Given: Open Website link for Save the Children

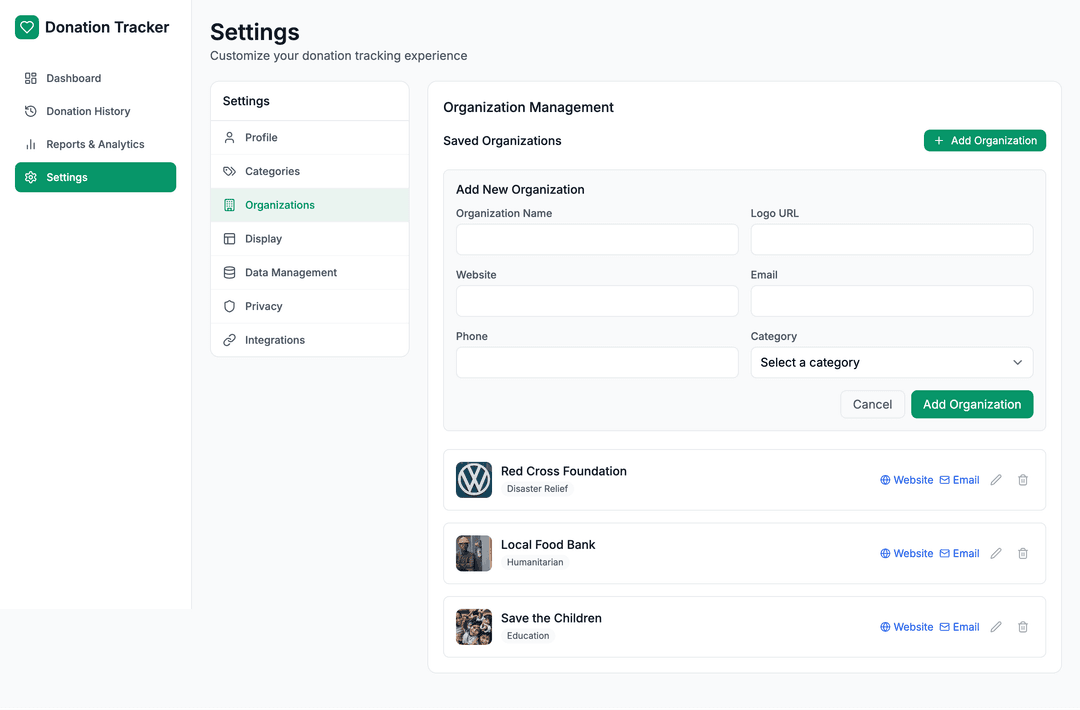Looking at the screenshot, I should click(906, 627).
